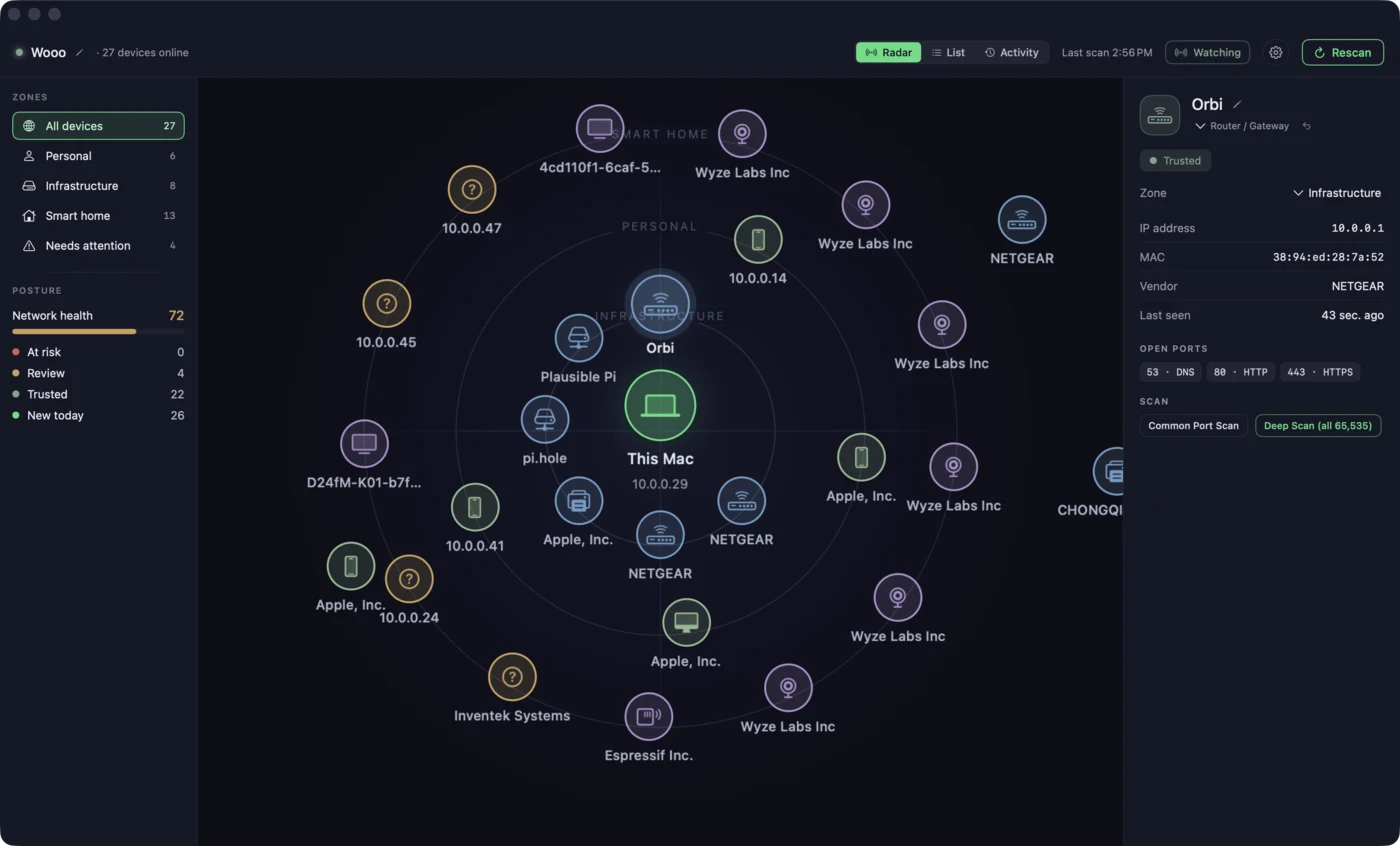Select the Needs attention zone
Screen dimensions: 1400x846
(x=98, y=246)
